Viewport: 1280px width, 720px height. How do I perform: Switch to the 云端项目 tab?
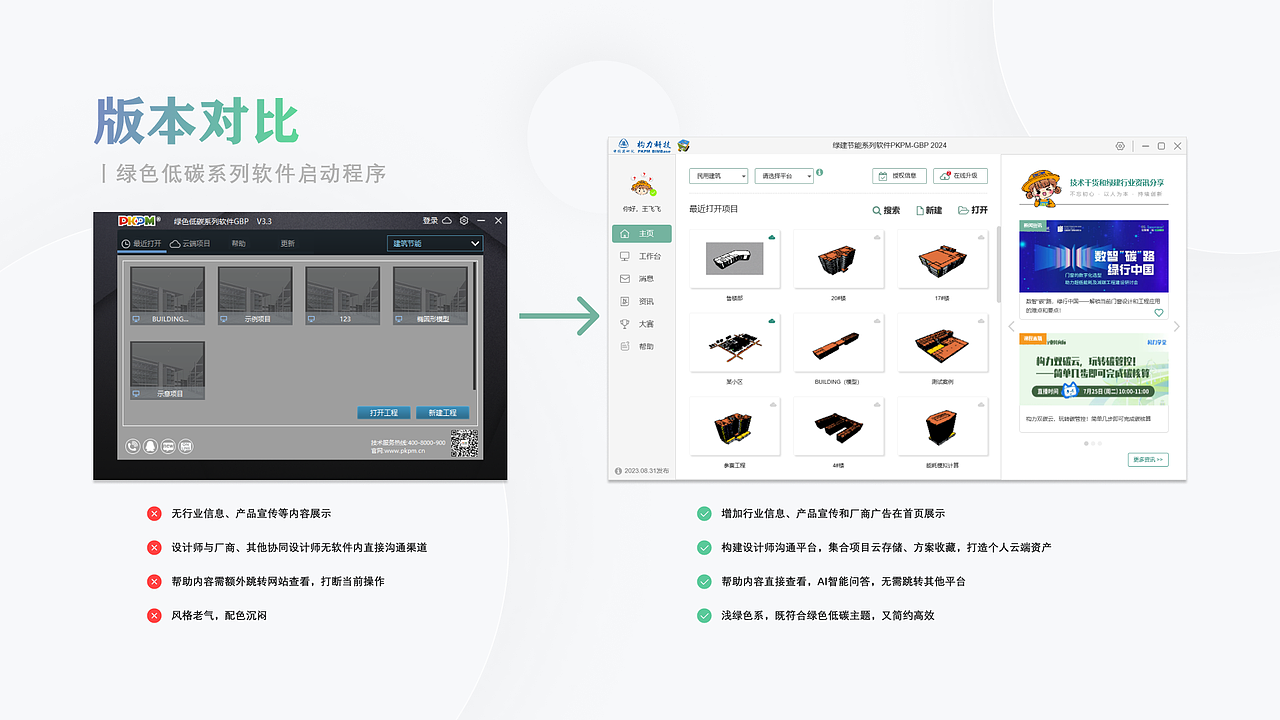(x=188, y=243)
